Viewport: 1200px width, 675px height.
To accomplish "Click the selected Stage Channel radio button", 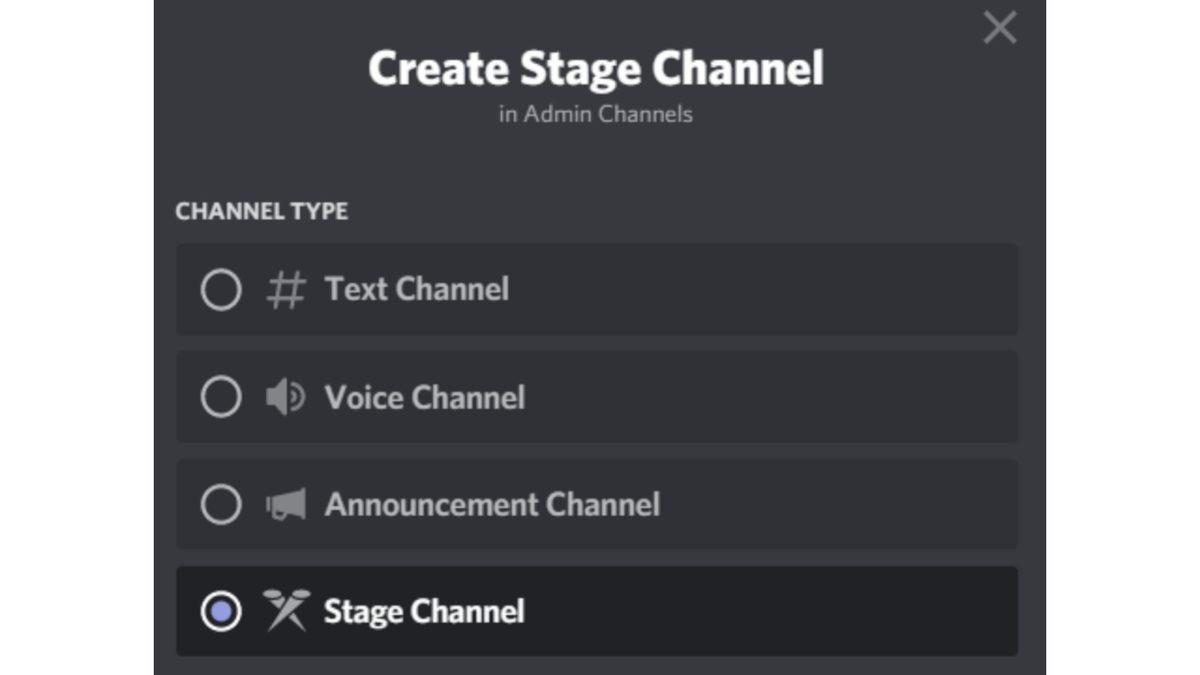I will (221, 611).
